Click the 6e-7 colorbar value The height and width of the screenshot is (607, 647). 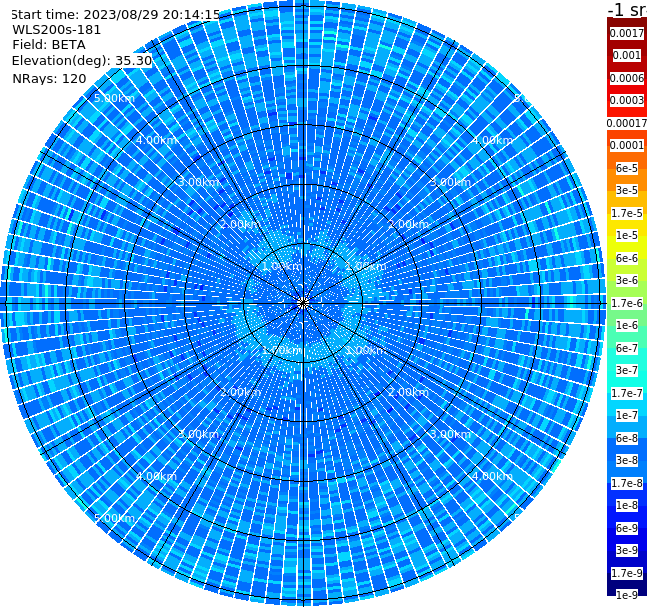[627, 348]
